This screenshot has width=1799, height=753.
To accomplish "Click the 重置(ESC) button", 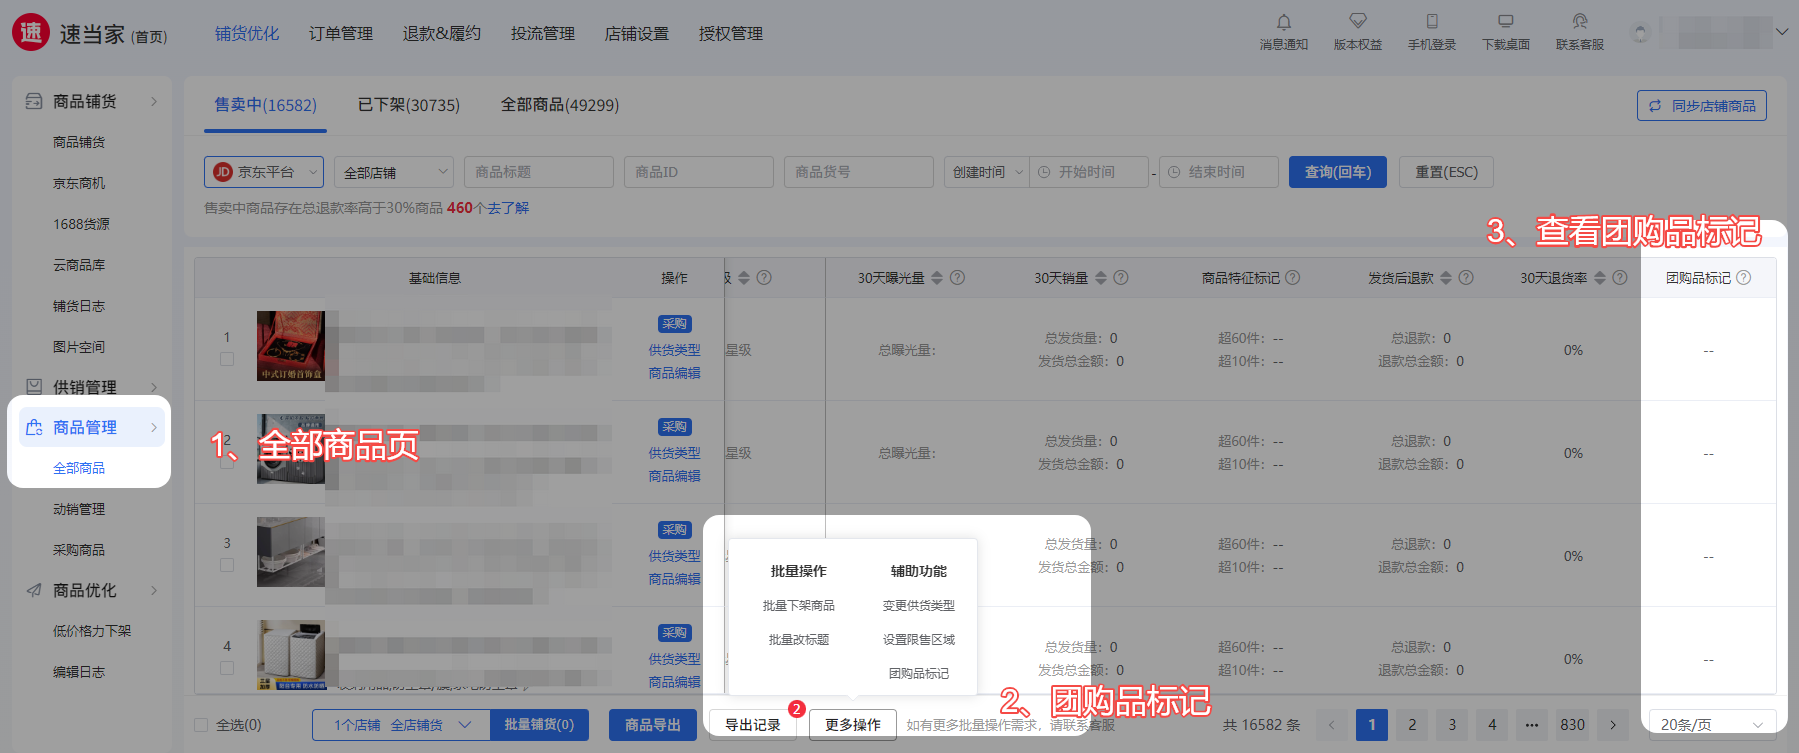I will pyautogui.click(x=1446, y=172).
